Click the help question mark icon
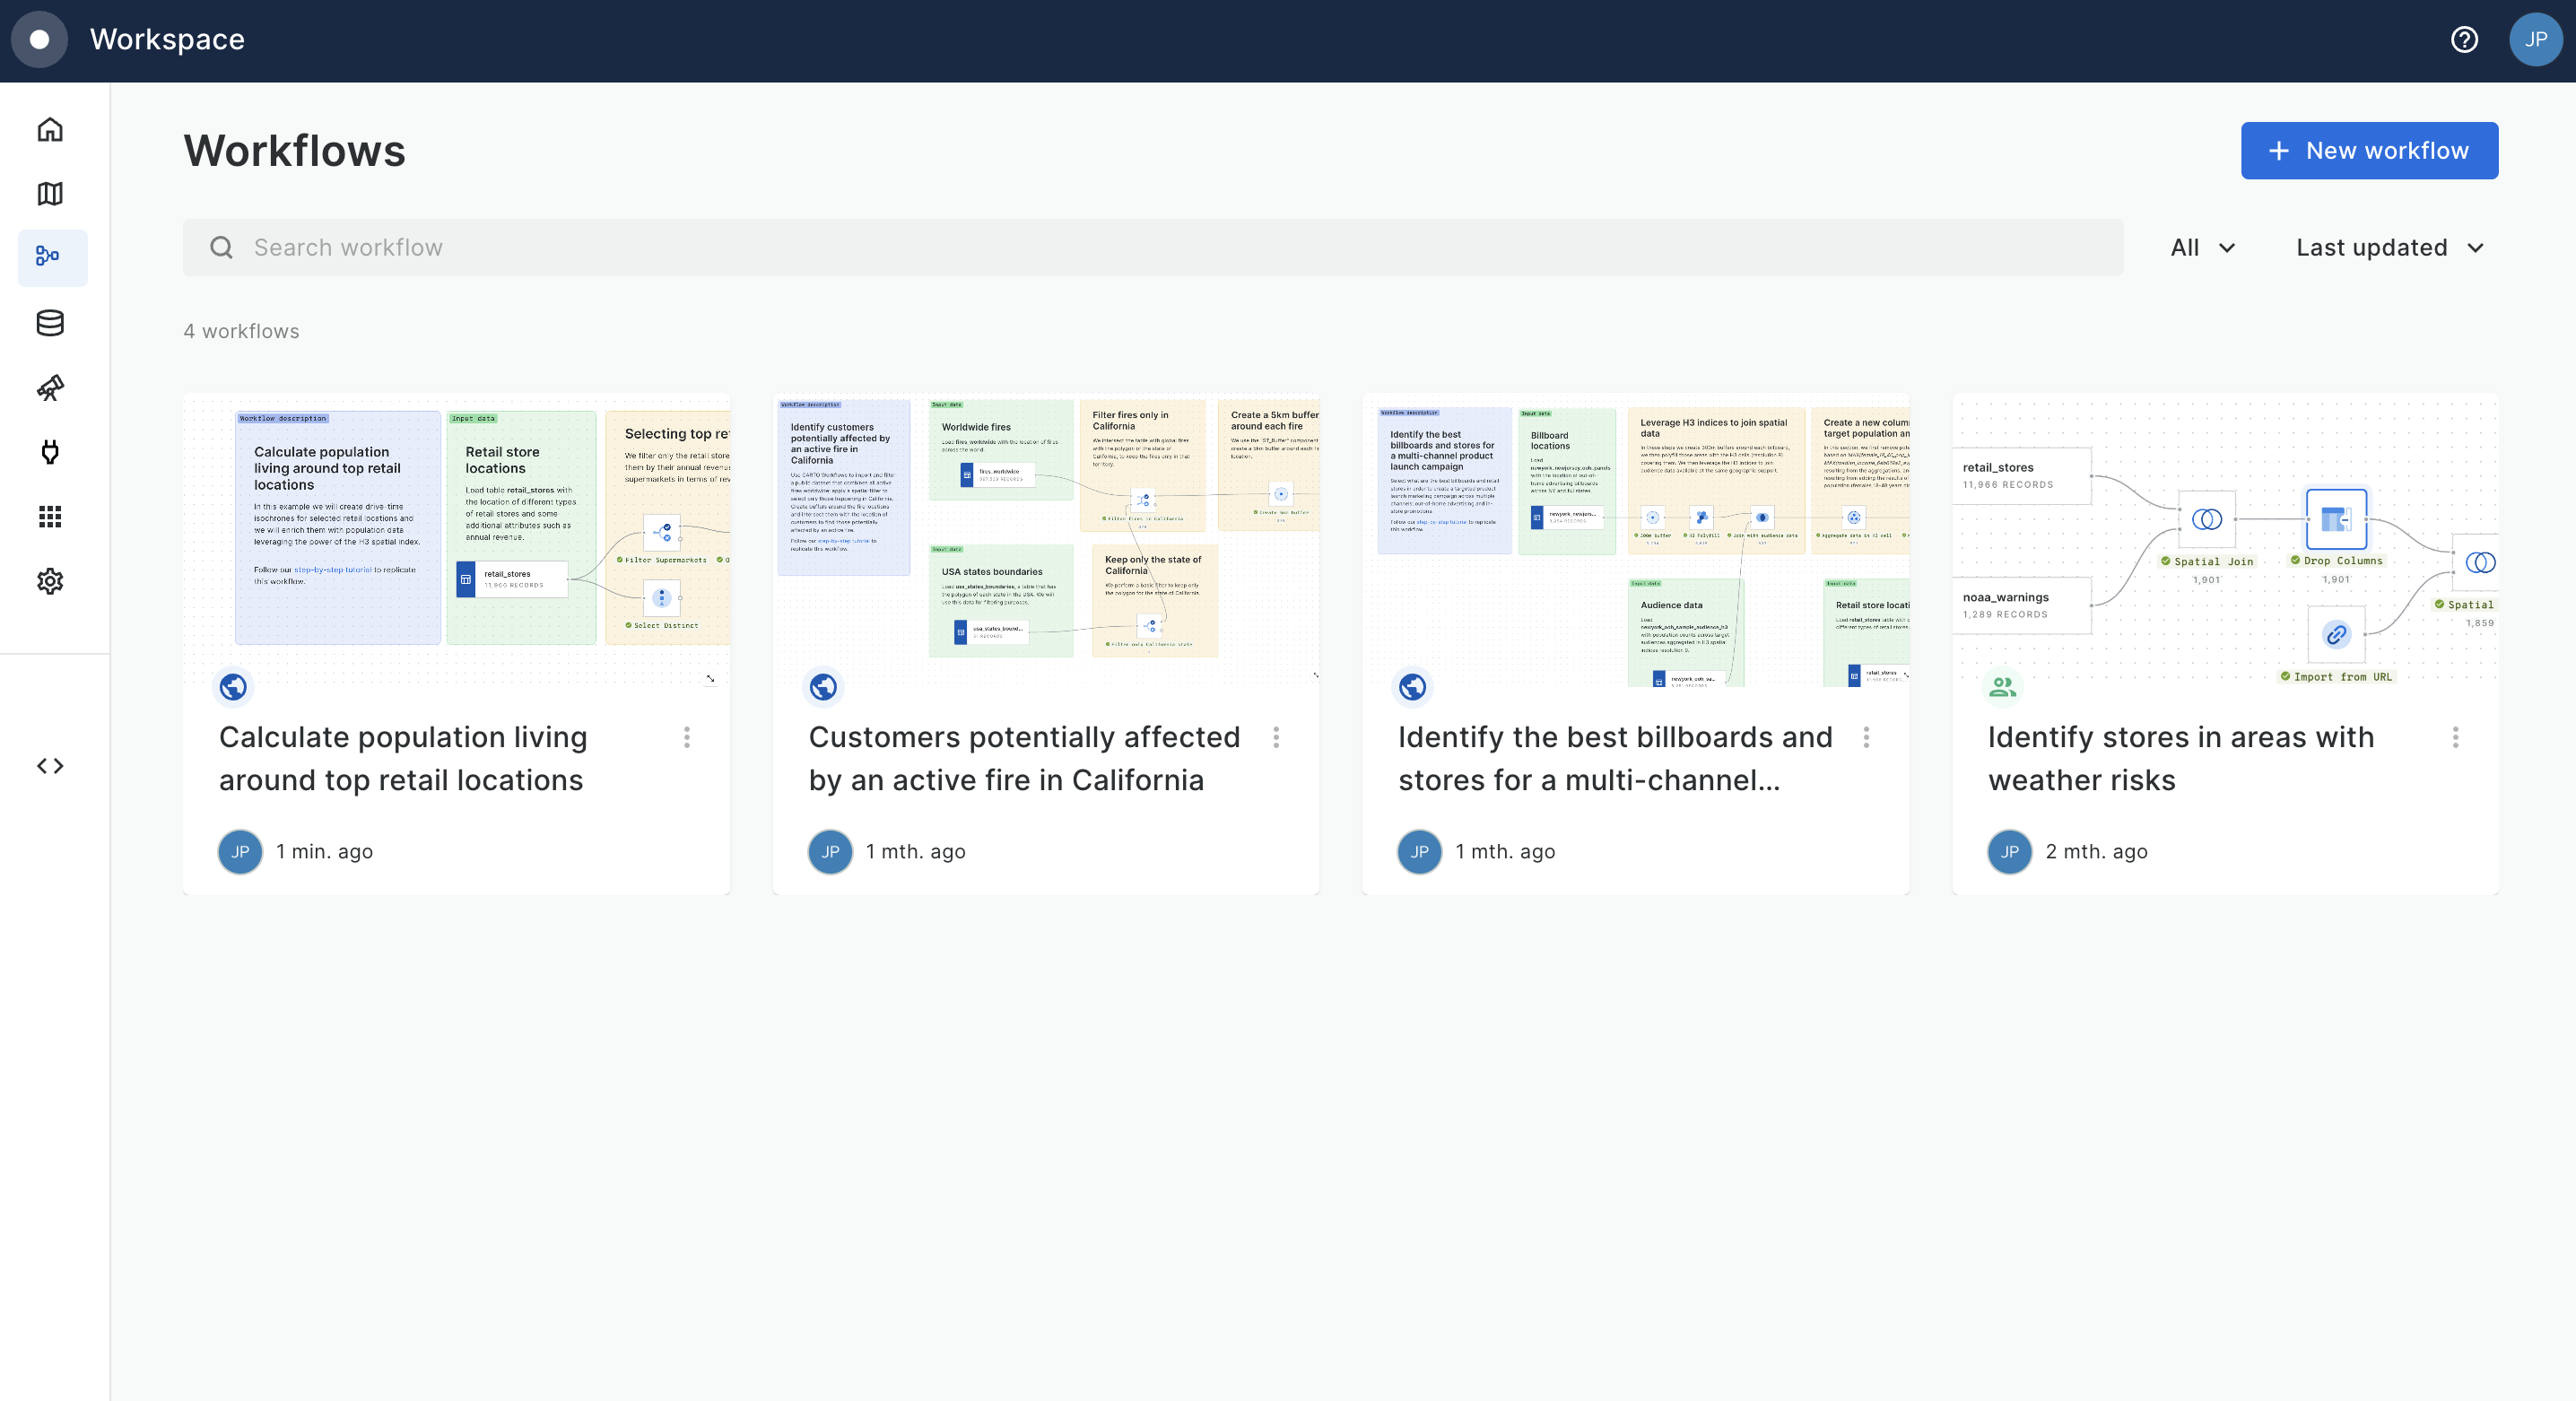The width and height of the screenshot is (2576, 1401). [x=2464, y=40]
